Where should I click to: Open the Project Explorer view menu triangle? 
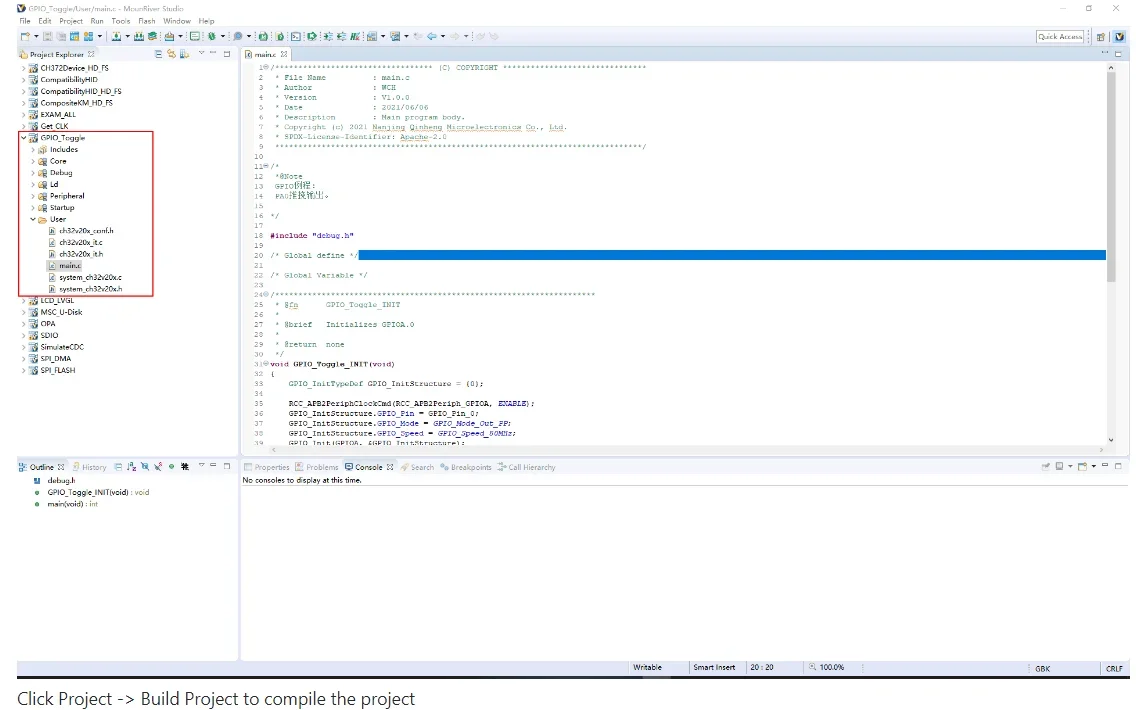[201, 54]
